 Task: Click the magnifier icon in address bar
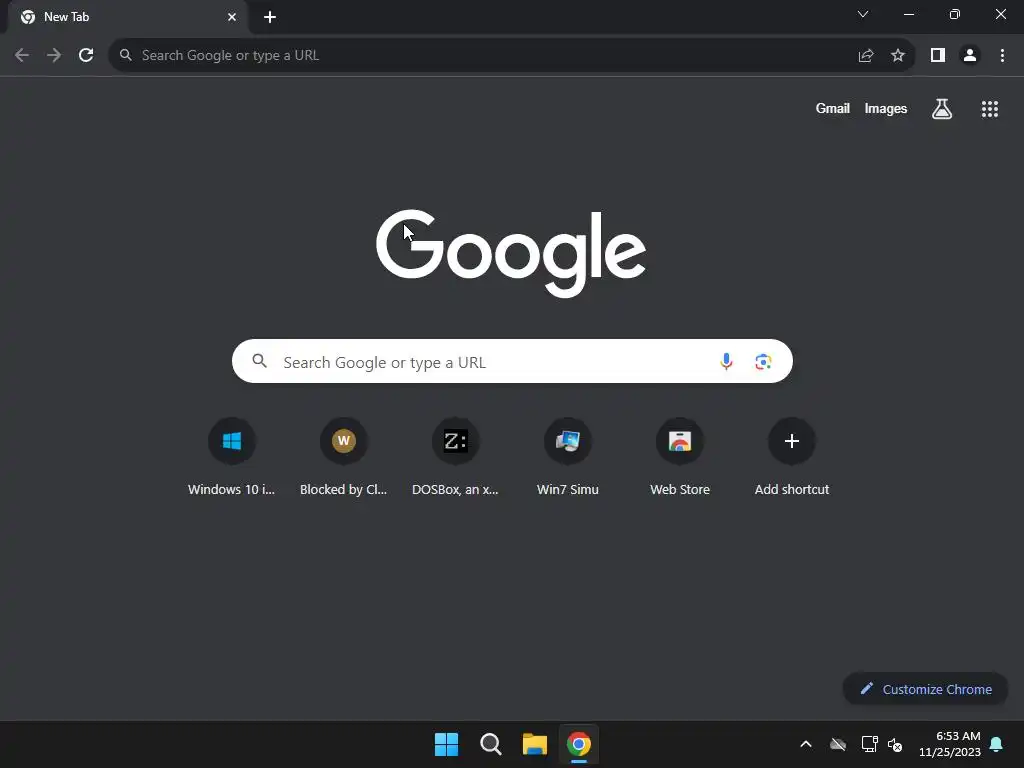[126, 56]
